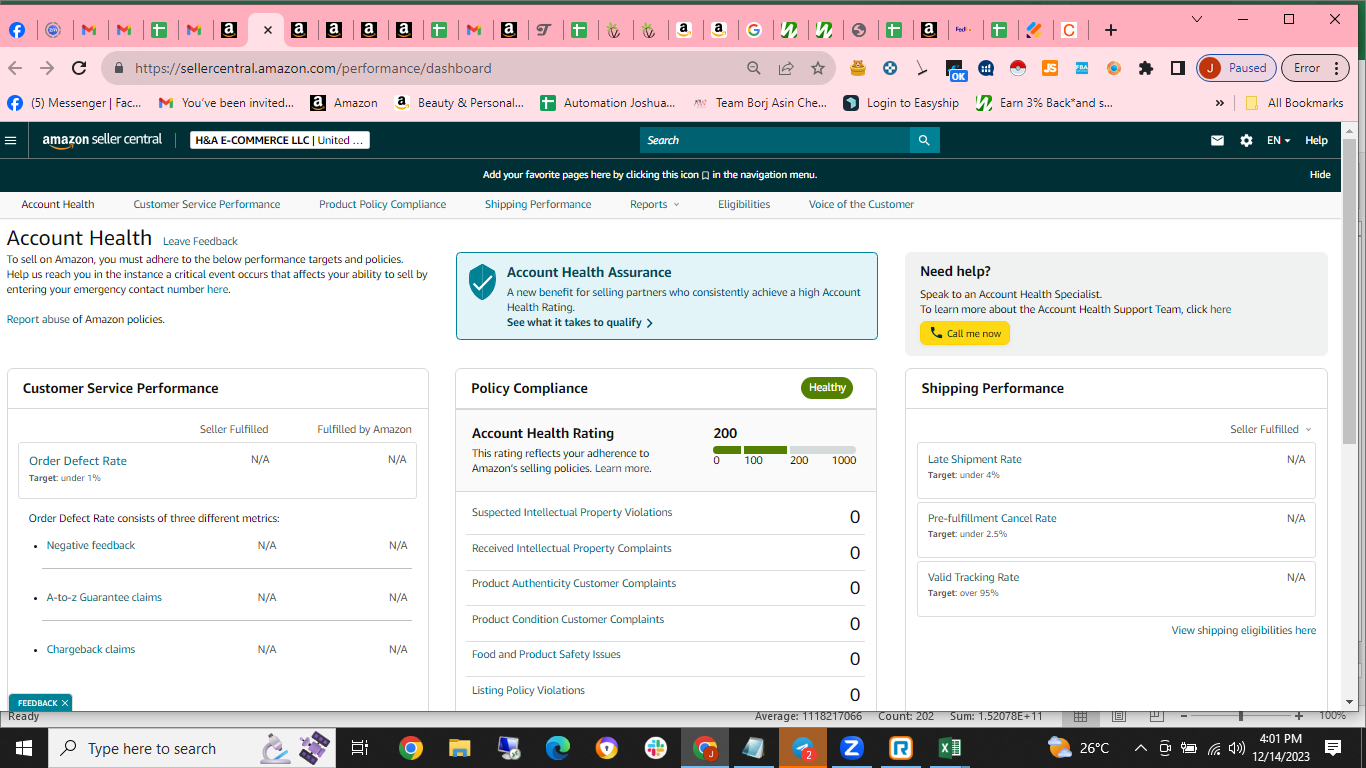This screenshot has width=1366, height=768.
Task: Click the Call me now button
Action: pyautogui.click(x=965, y=333)
